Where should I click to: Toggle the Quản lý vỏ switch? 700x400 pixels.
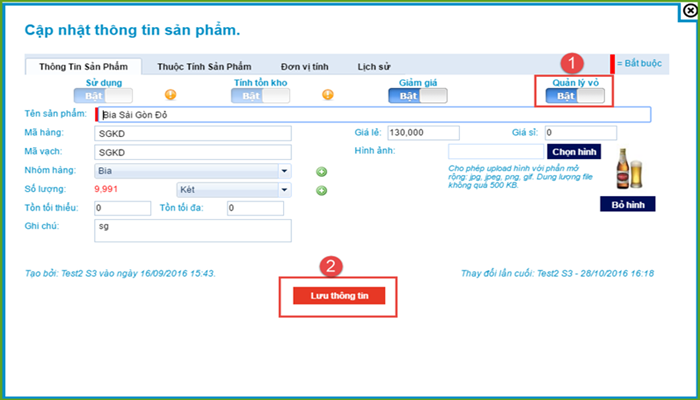tap(575, 96)
